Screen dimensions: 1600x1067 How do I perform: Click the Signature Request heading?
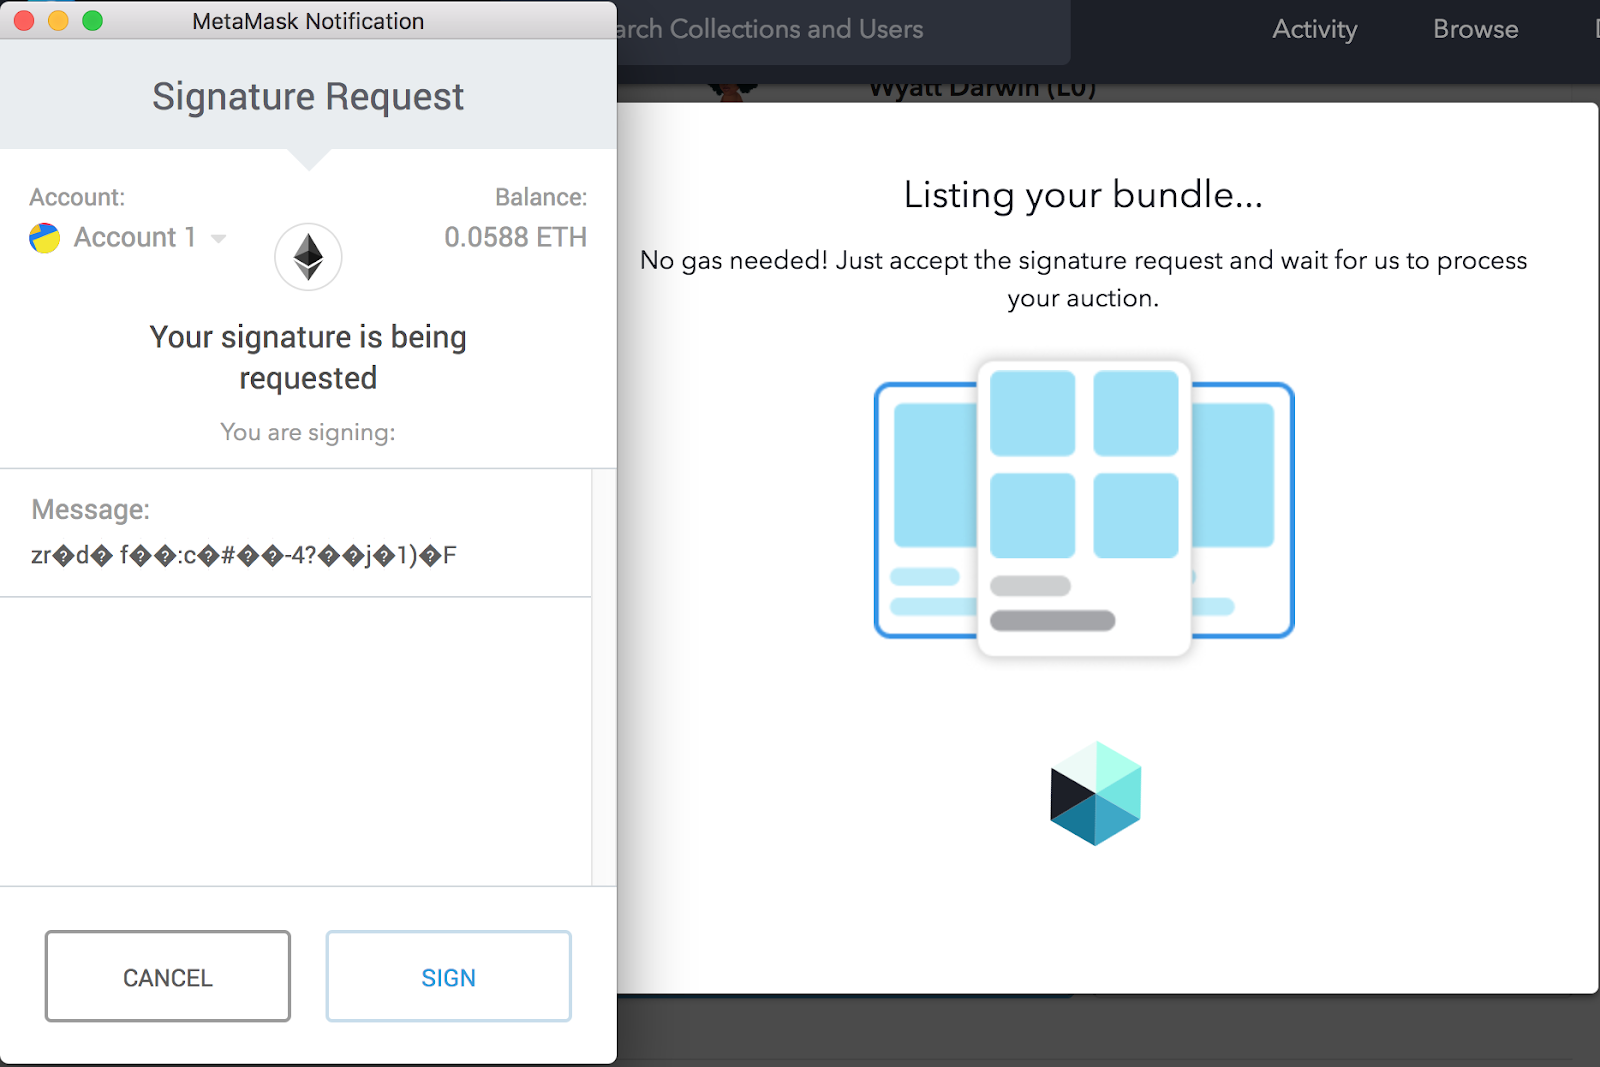pos(308,97)
